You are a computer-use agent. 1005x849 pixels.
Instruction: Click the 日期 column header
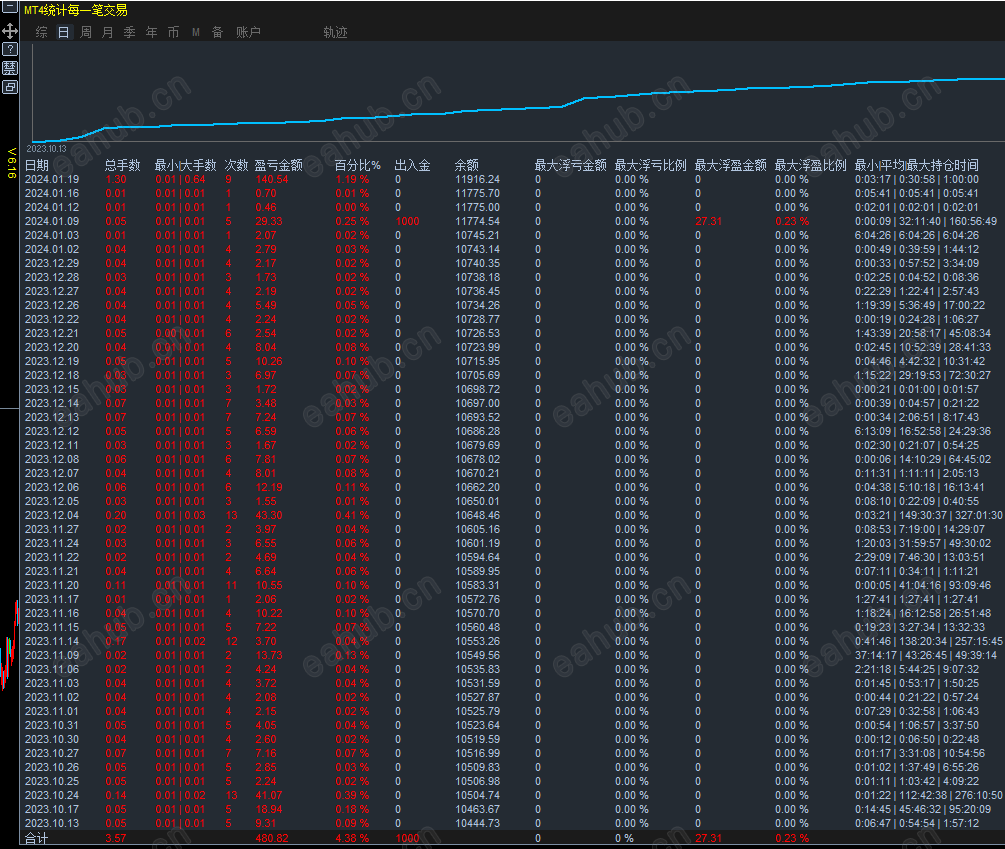pos(37,165)
